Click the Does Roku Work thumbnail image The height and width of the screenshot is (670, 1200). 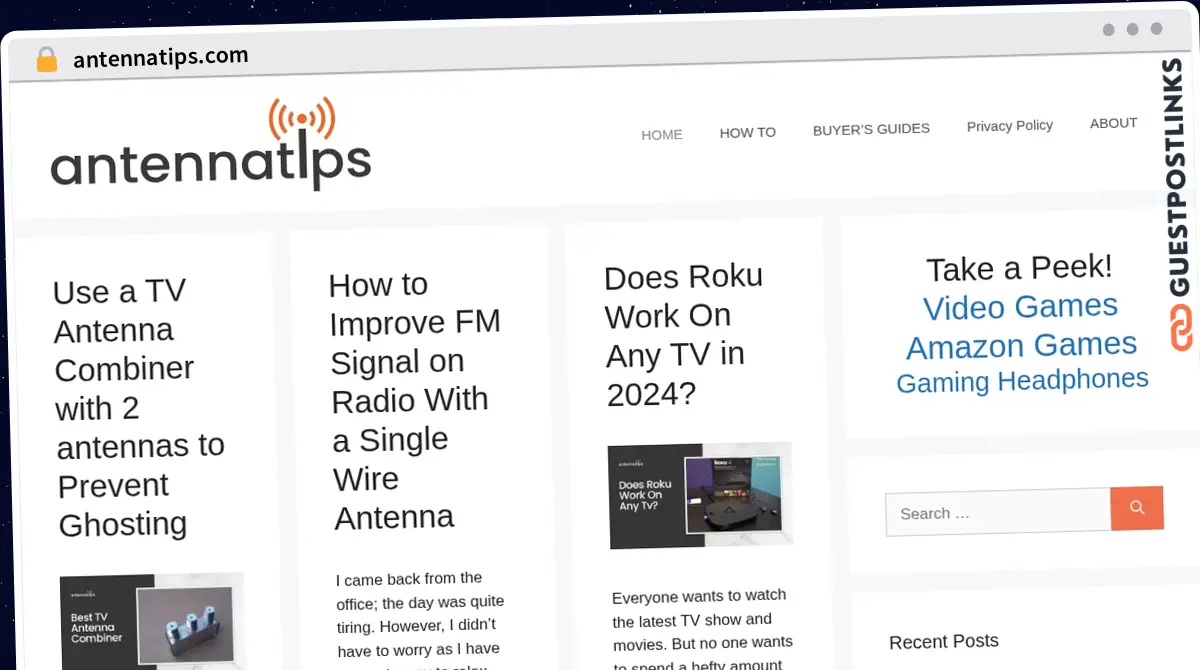pyautogui.click(x=700, y=495)
